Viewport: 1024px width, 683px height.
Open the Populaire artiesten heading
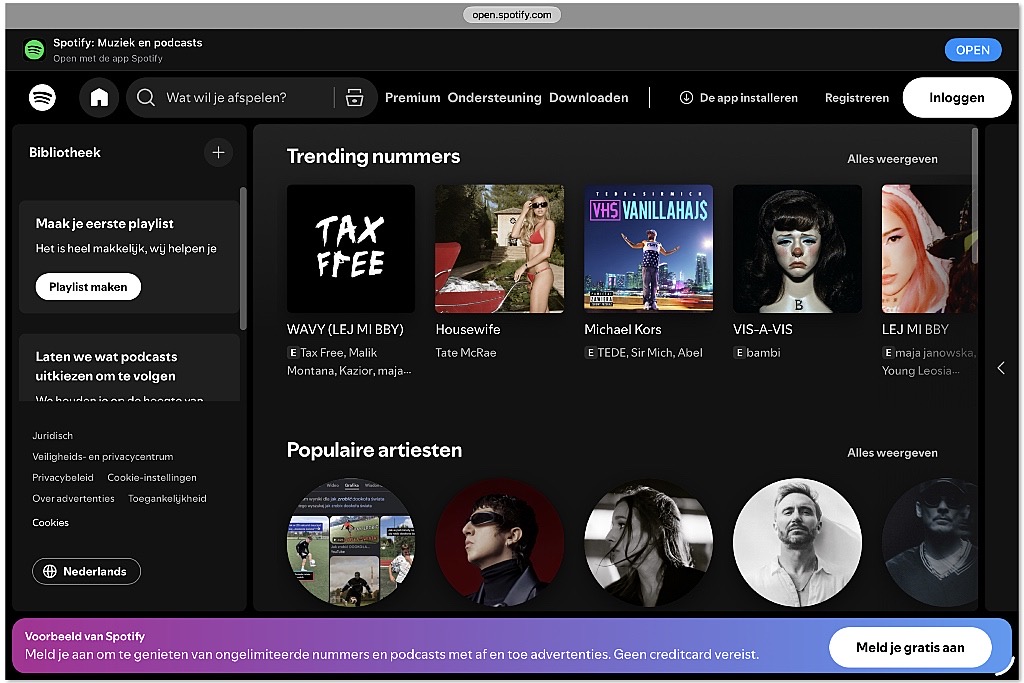pos(374,451)
